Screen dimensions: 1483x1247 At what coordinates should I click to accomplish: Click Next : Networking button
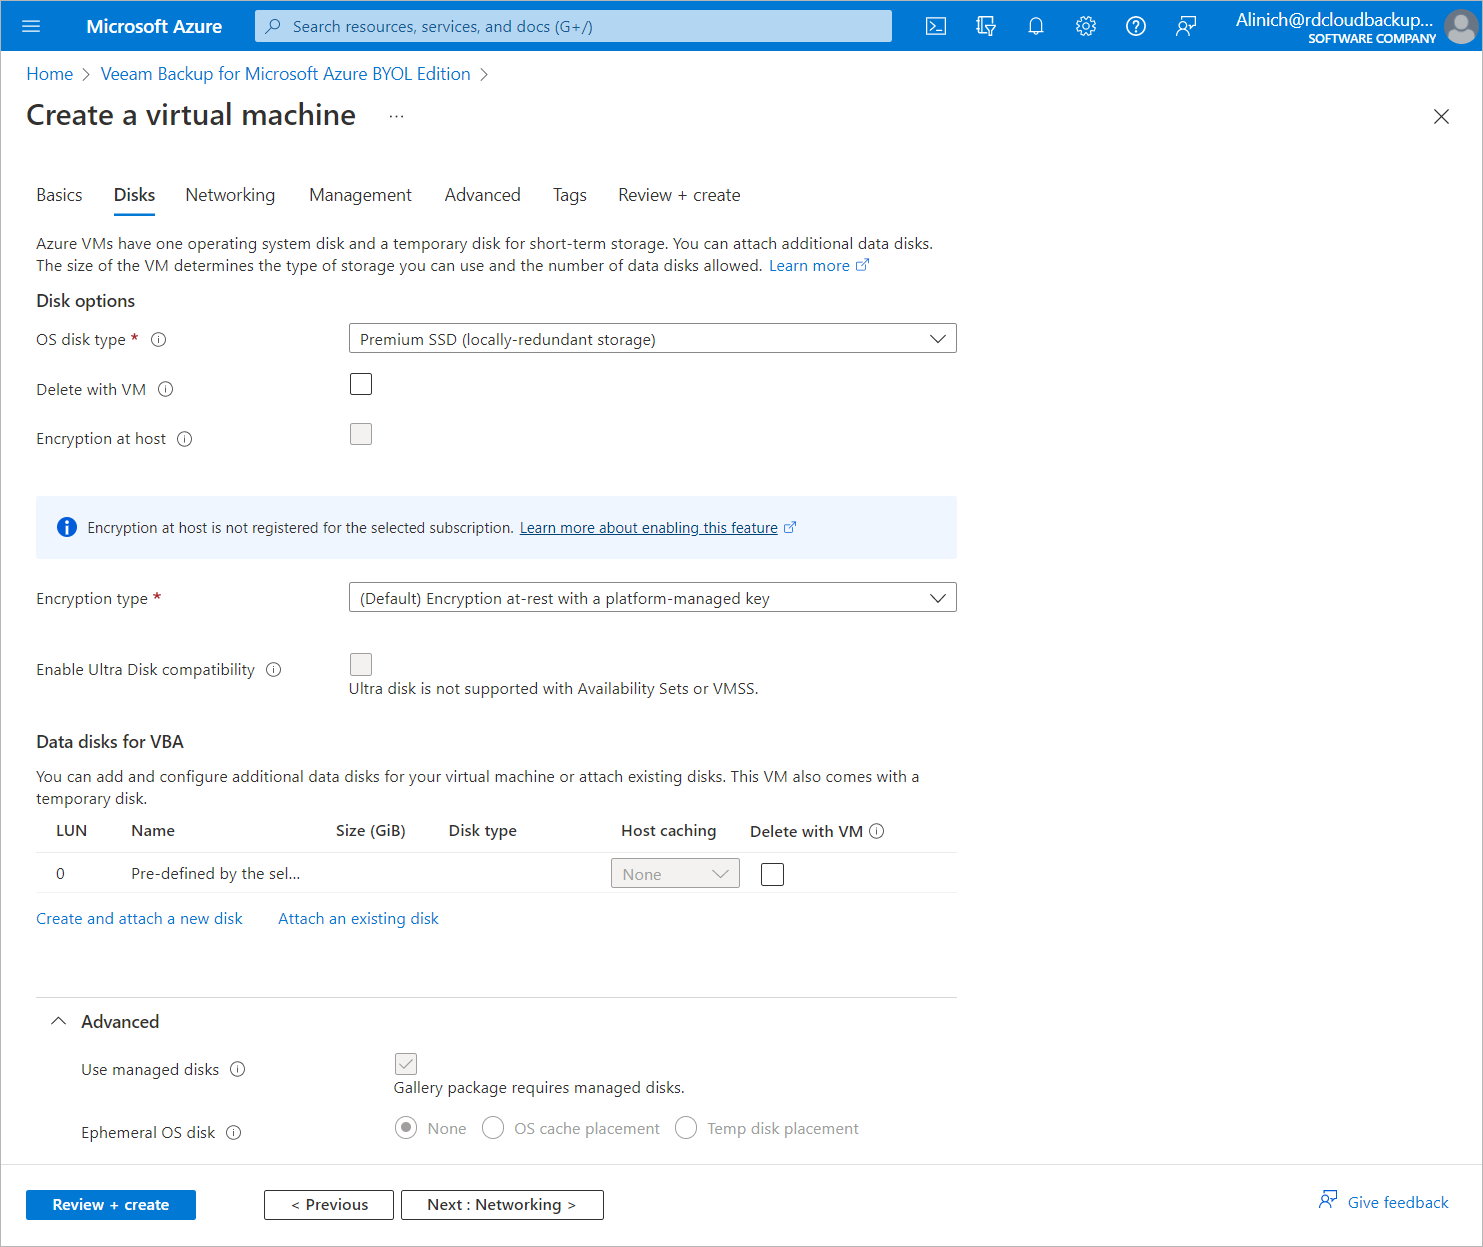click(x=502, y=1205)
